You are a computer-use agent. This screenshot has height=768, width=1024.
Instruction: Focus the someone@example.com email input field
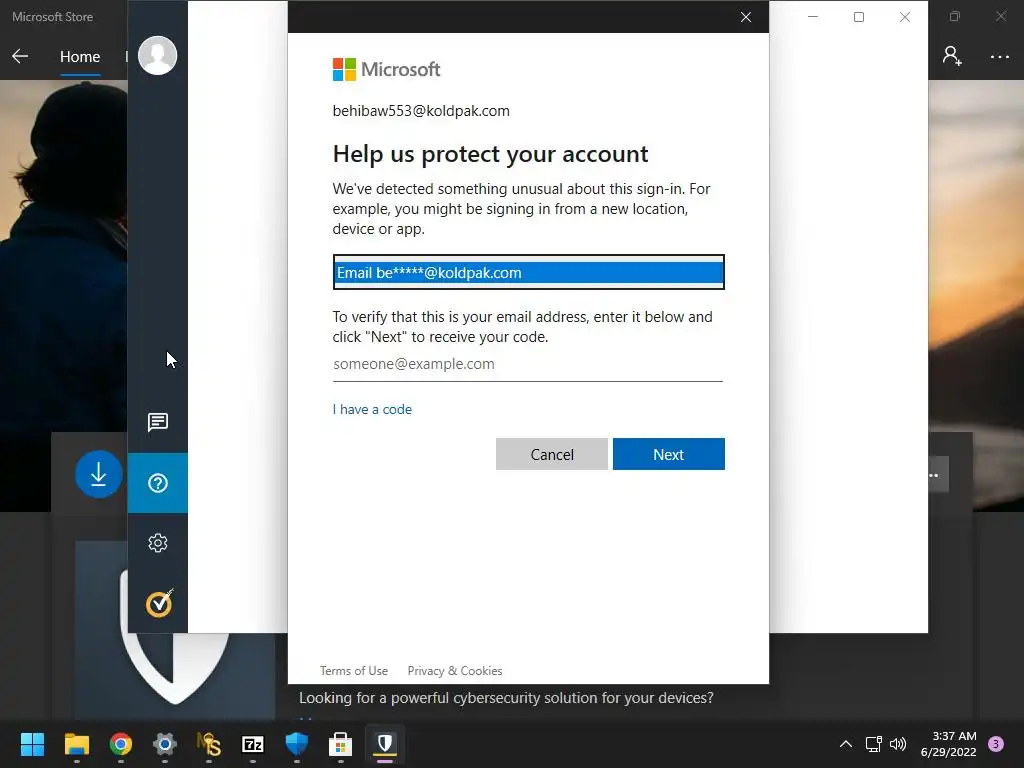(x=527, y=364)
